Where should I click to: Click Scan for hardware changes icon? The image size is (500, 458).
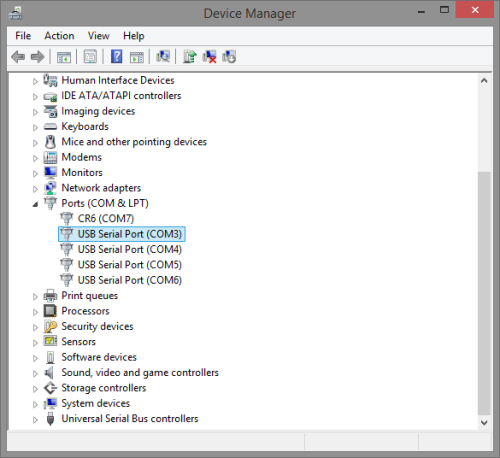(x=163, y=57)
